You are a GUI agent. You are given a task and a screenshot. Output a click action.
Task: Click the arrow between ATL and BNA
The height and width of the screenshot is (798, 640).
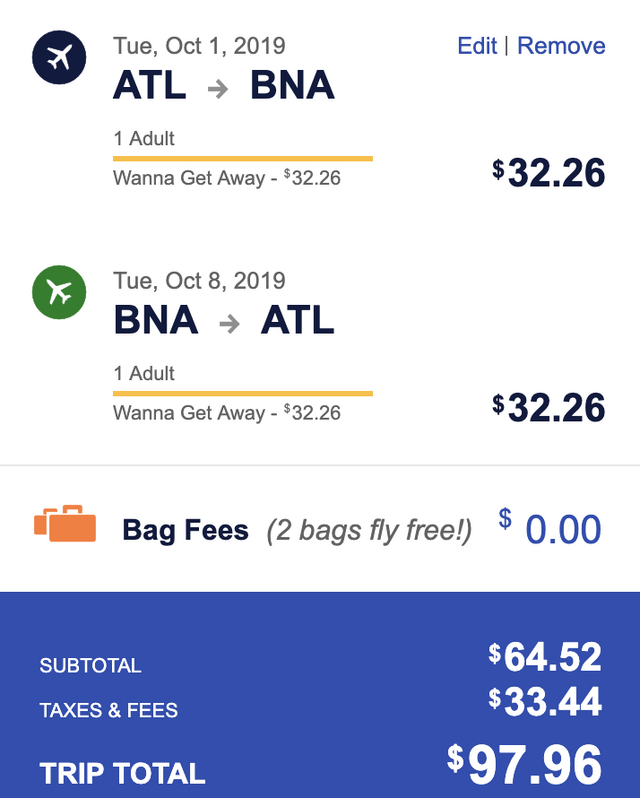coord(218,88)
